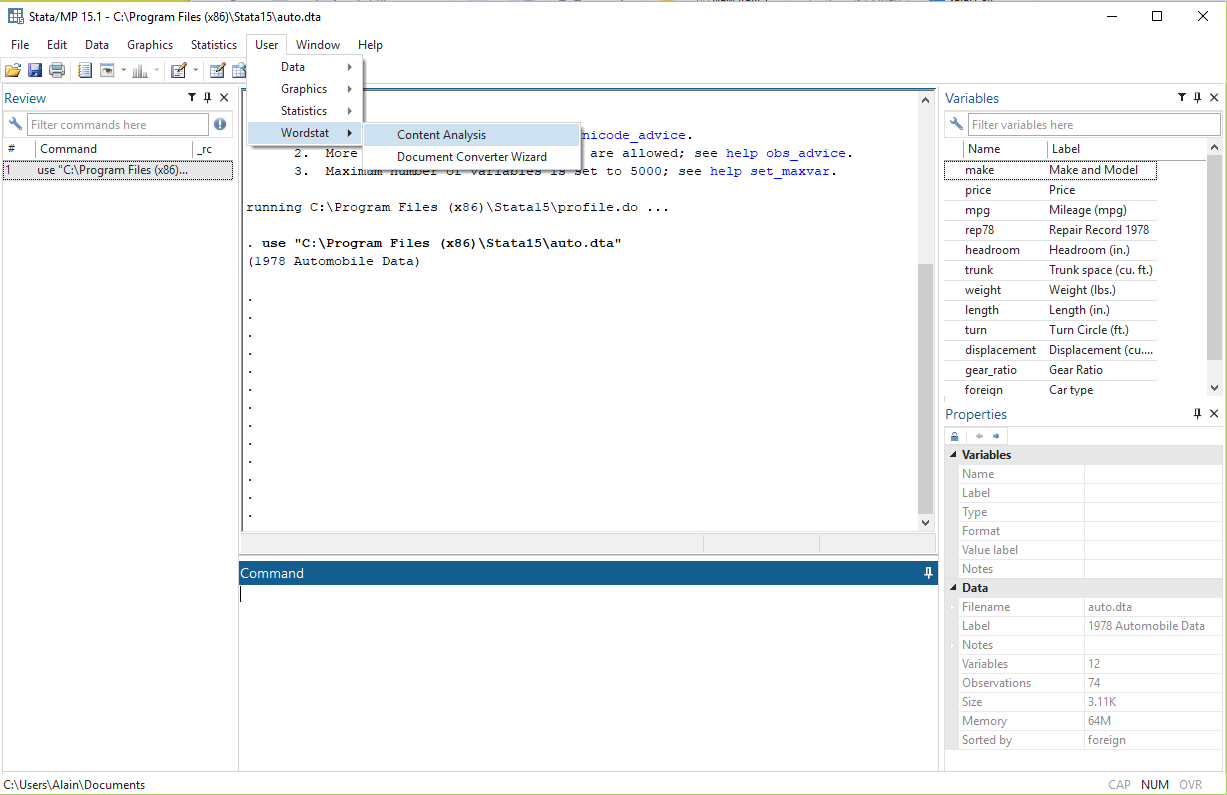1227x795 pixels.
Task: Choose Content Analysis from Wordstat submenu
Action: tap(471, 135)
